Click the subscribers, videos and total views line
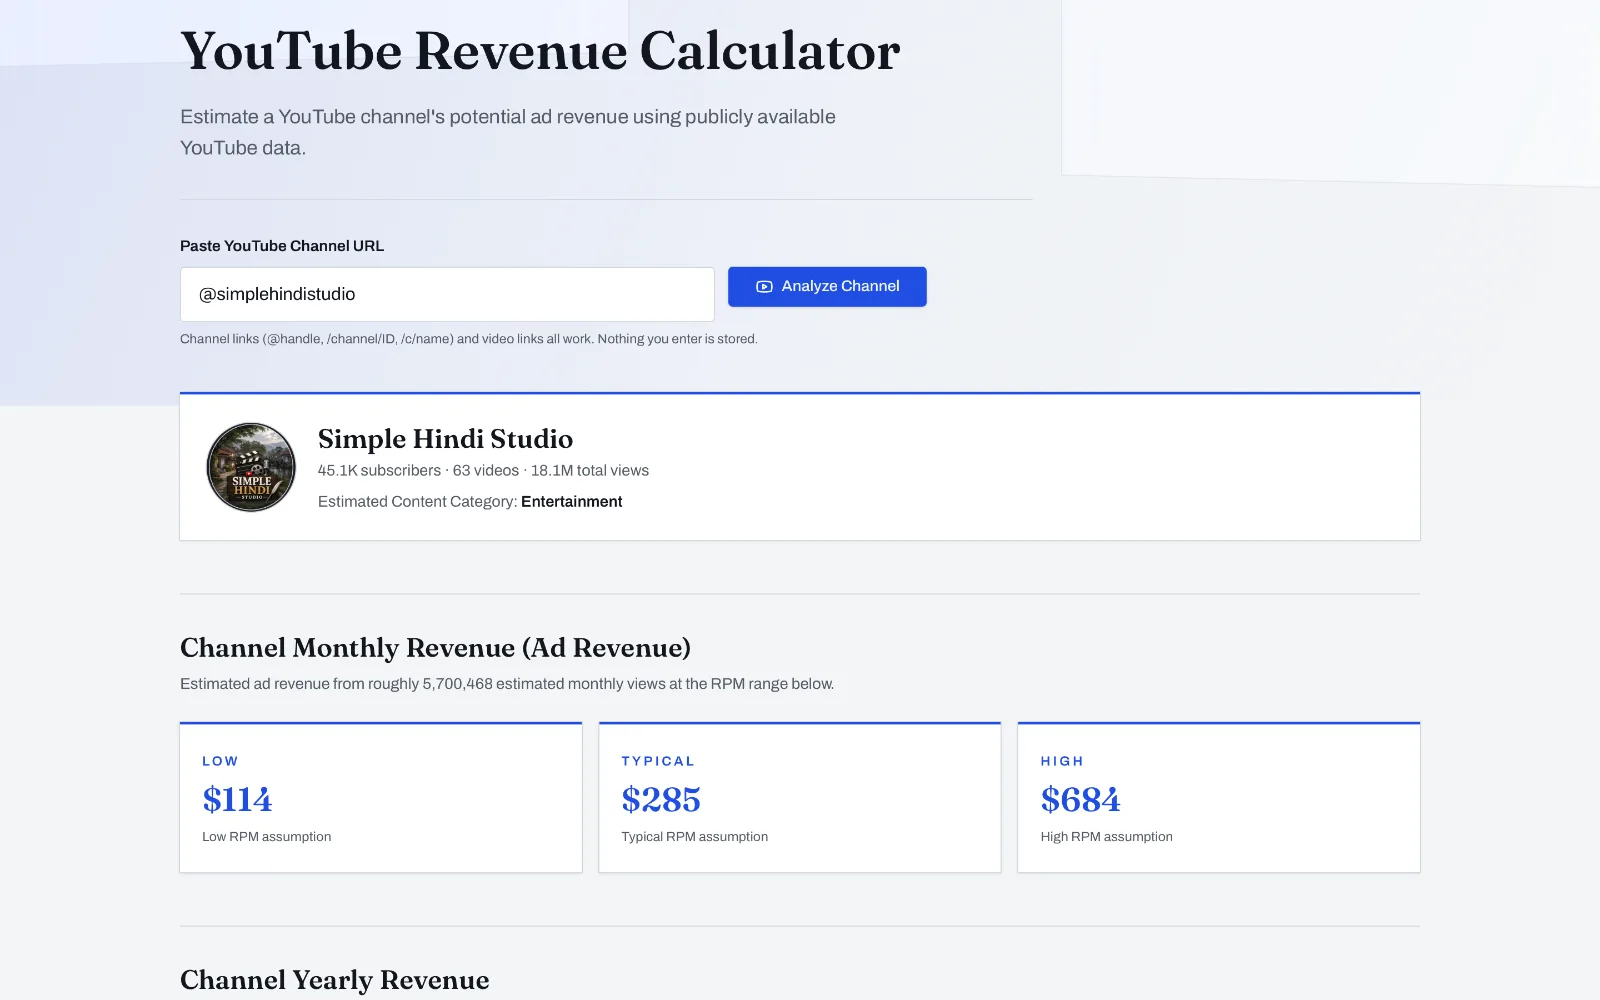 tap(483, 470)
